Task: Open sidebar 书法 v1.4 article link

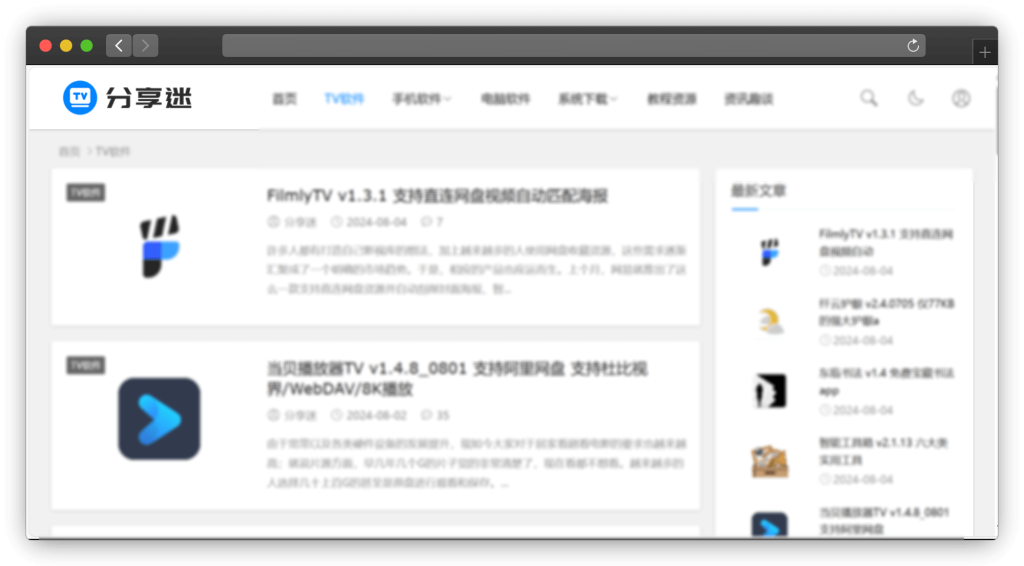Action: [x=886, y=381]
